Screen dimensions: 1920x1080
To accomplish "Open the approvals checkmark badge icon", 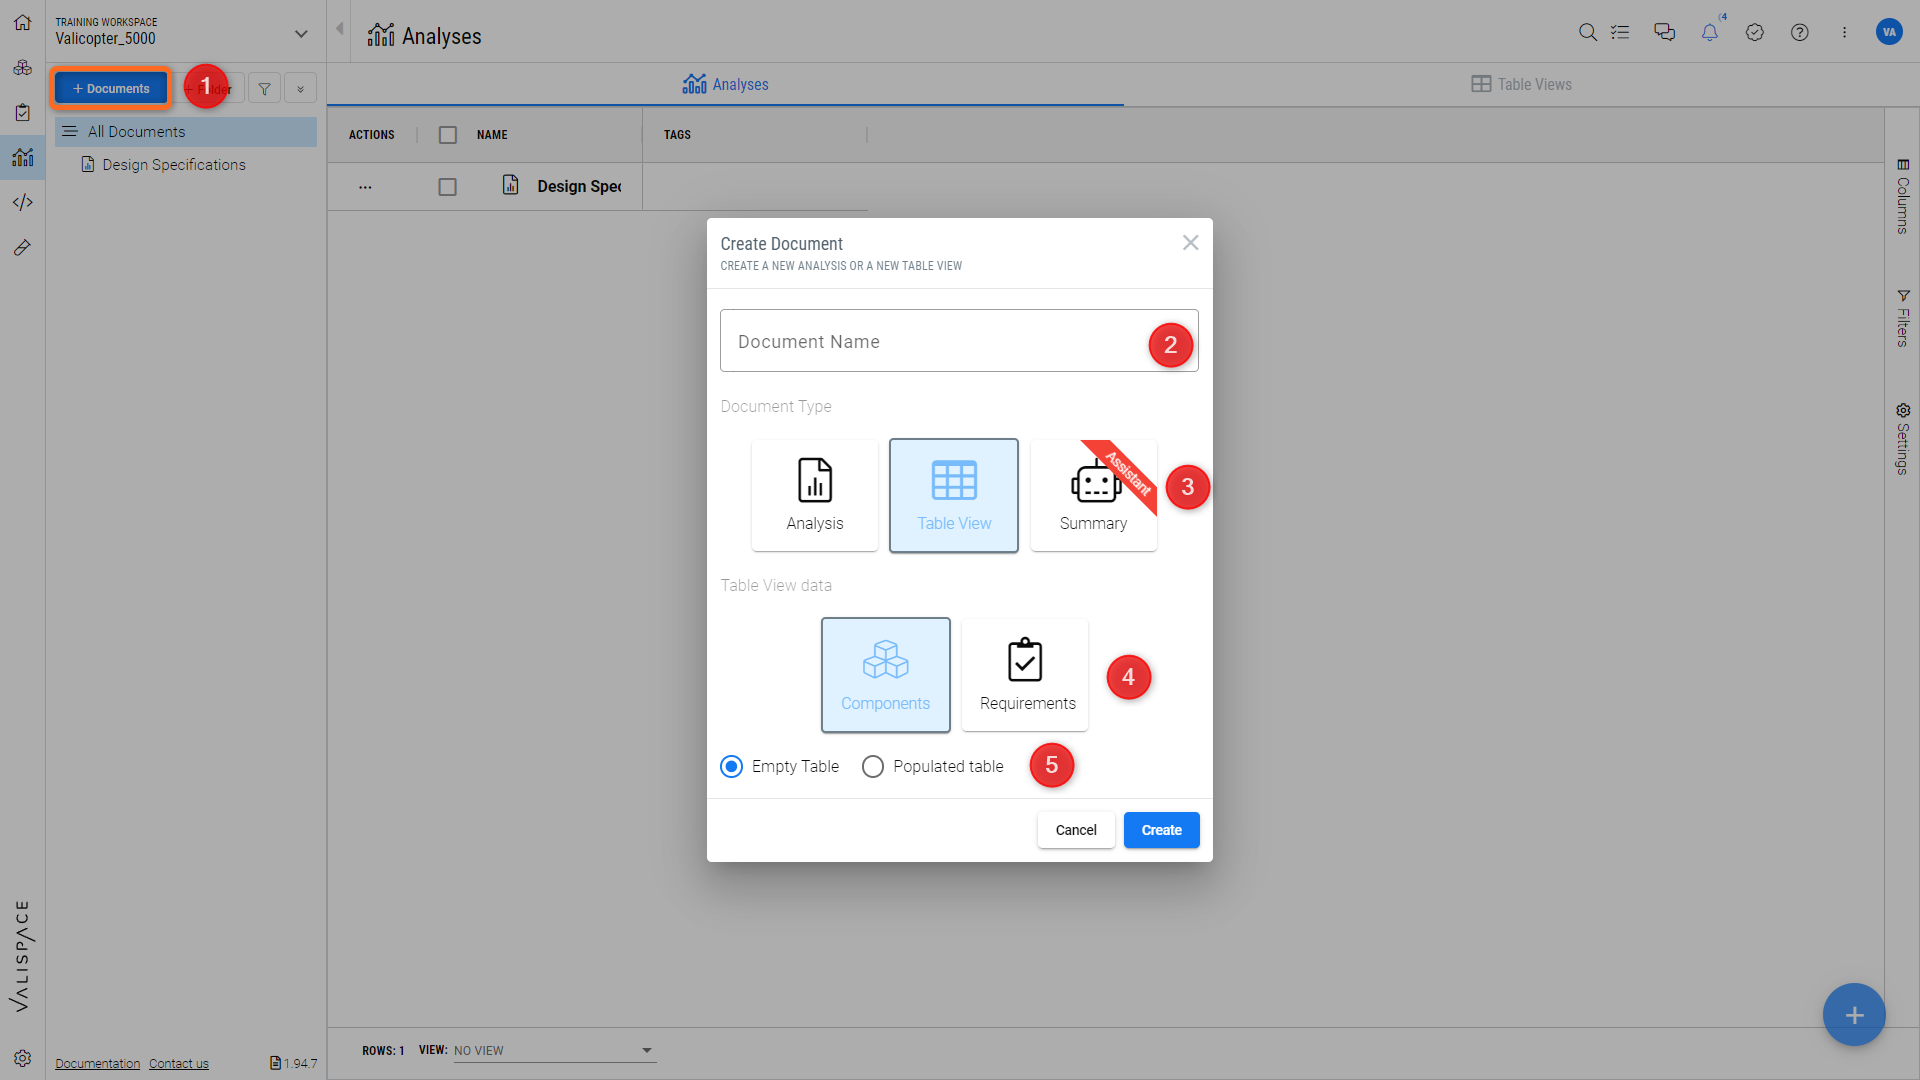I will [1755, 32].
